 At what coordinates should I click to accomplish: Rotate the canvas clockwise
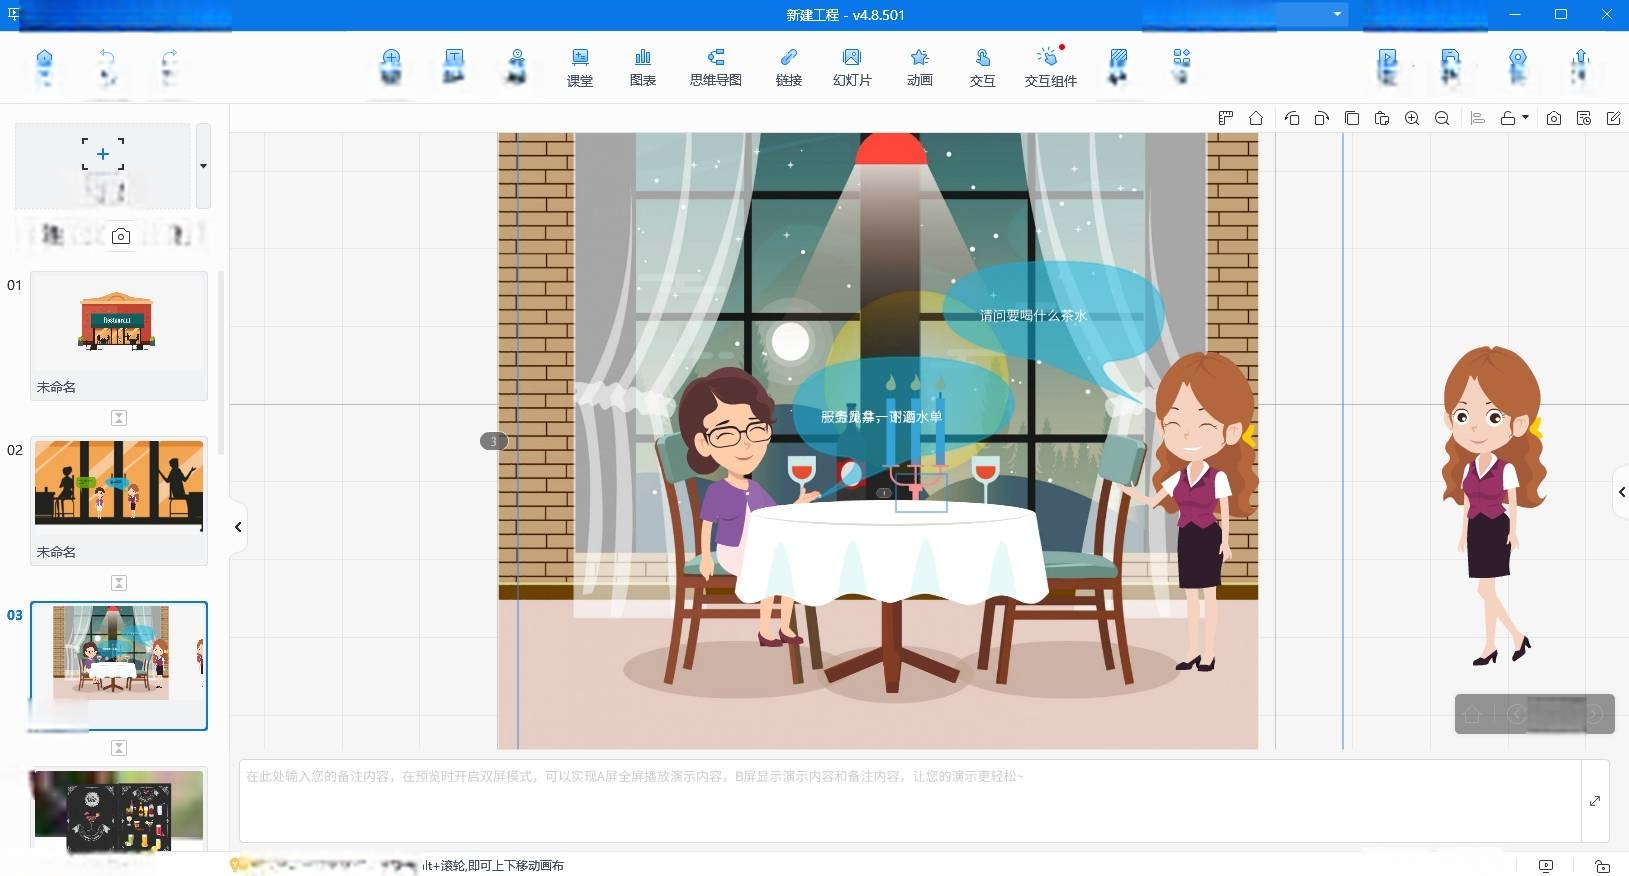click(1322, 118)
